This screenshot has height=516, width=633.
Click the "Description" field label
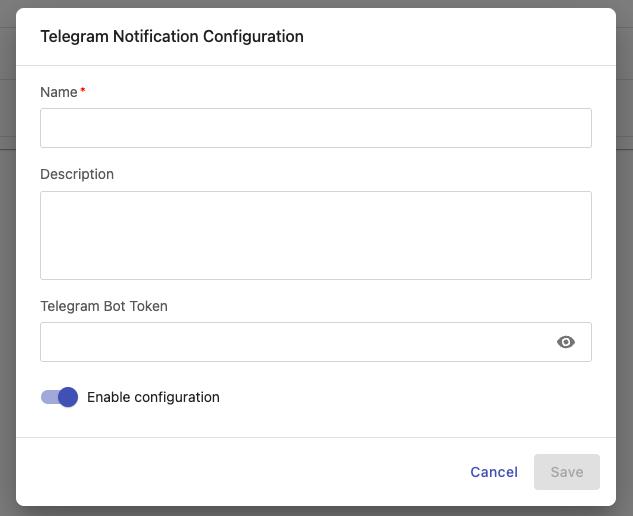coord(77,174)
